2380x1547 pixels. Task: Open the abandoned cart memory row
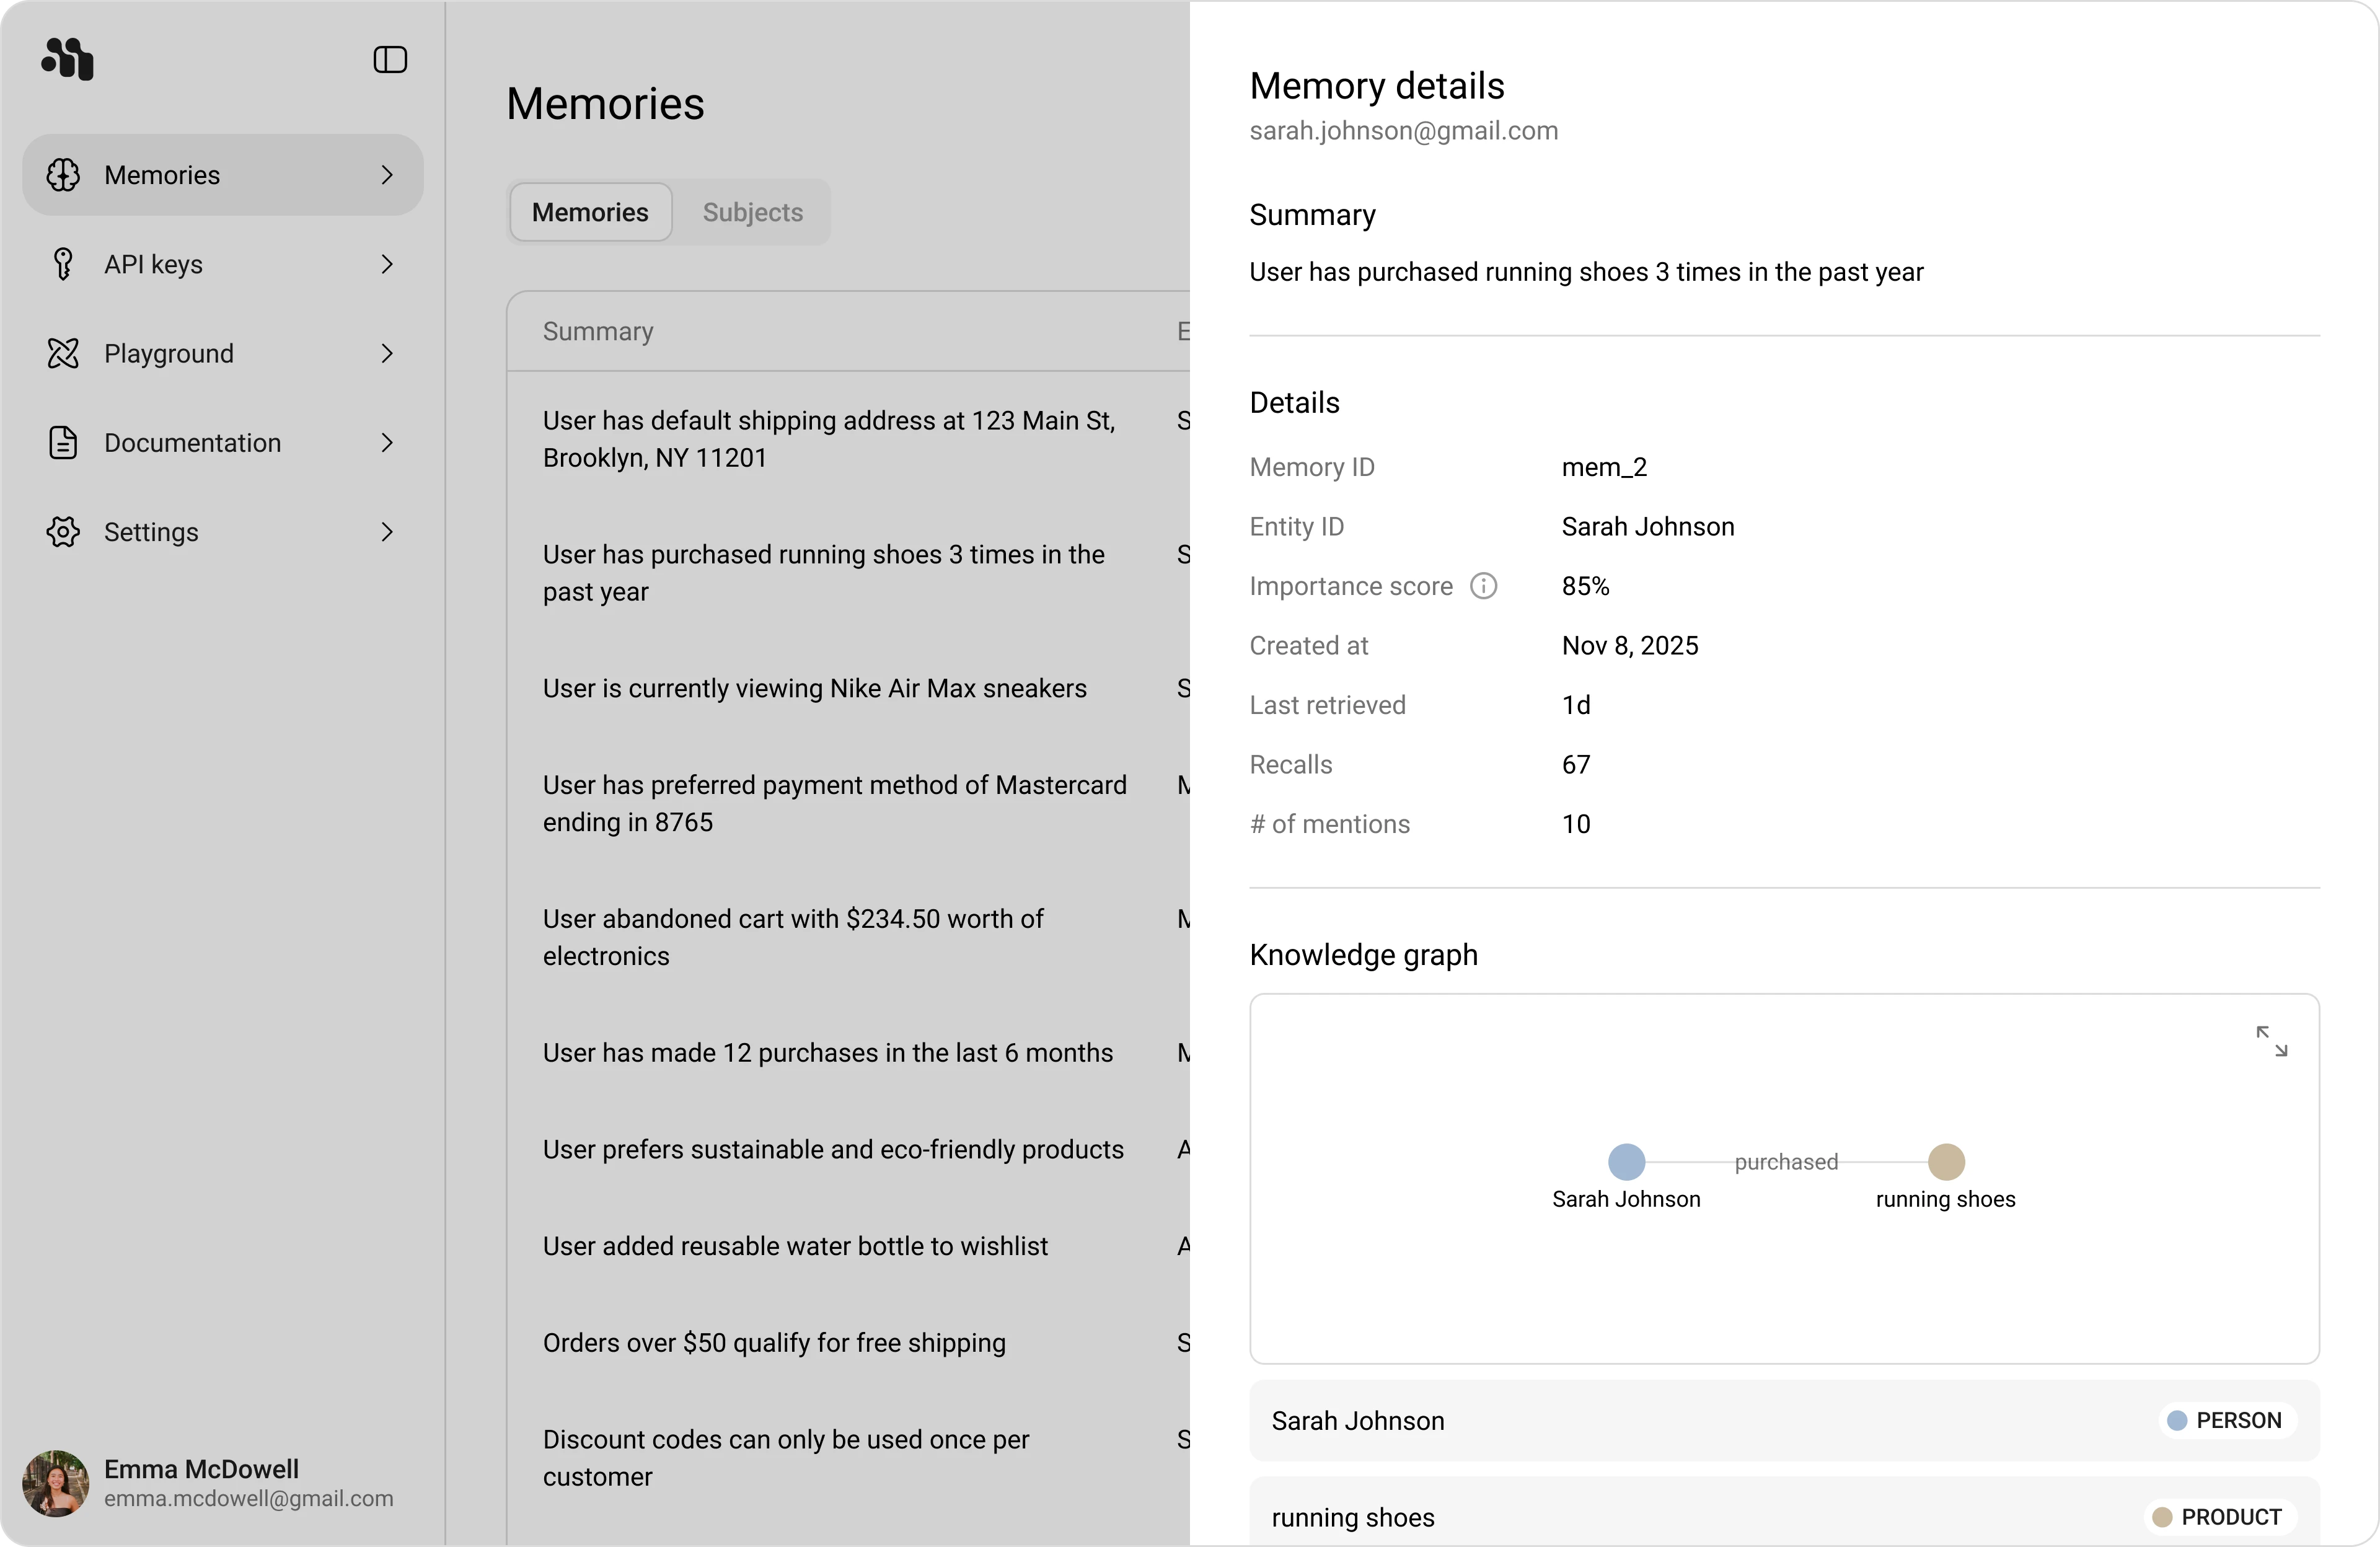[x=793, y=937]
